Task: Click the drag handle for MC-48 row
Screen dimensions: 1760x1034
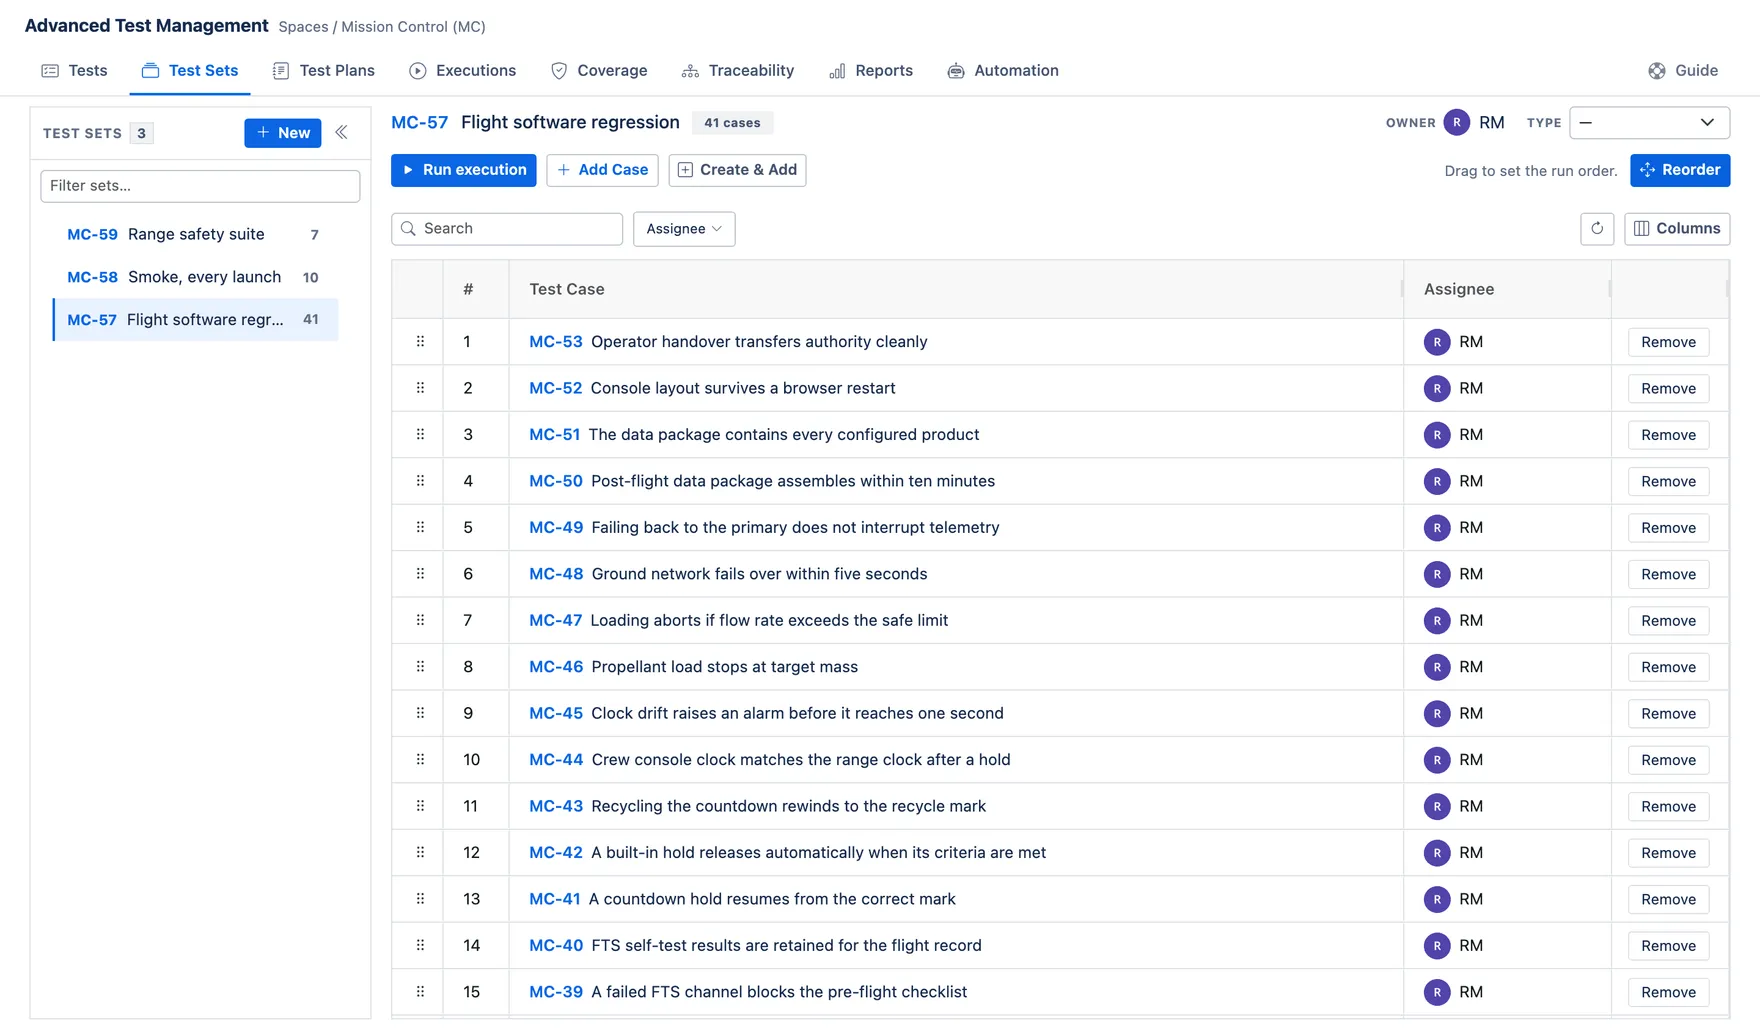Action: click(420, 574)
